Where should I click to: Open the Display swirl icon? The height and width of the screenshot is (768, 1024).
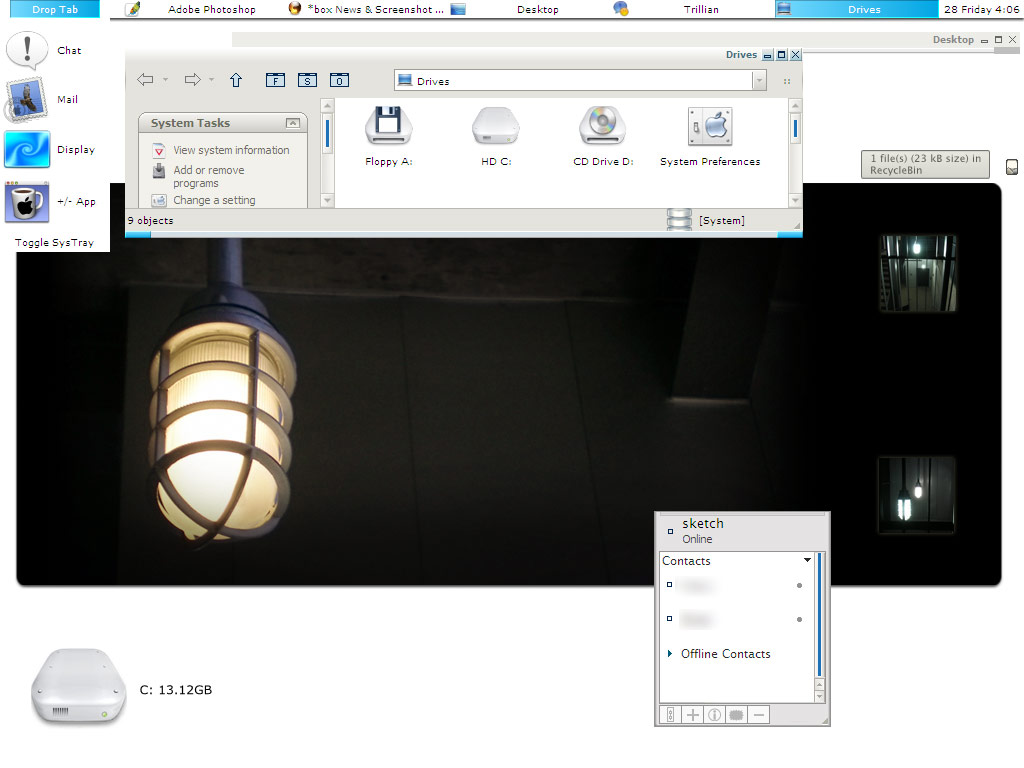27,149
